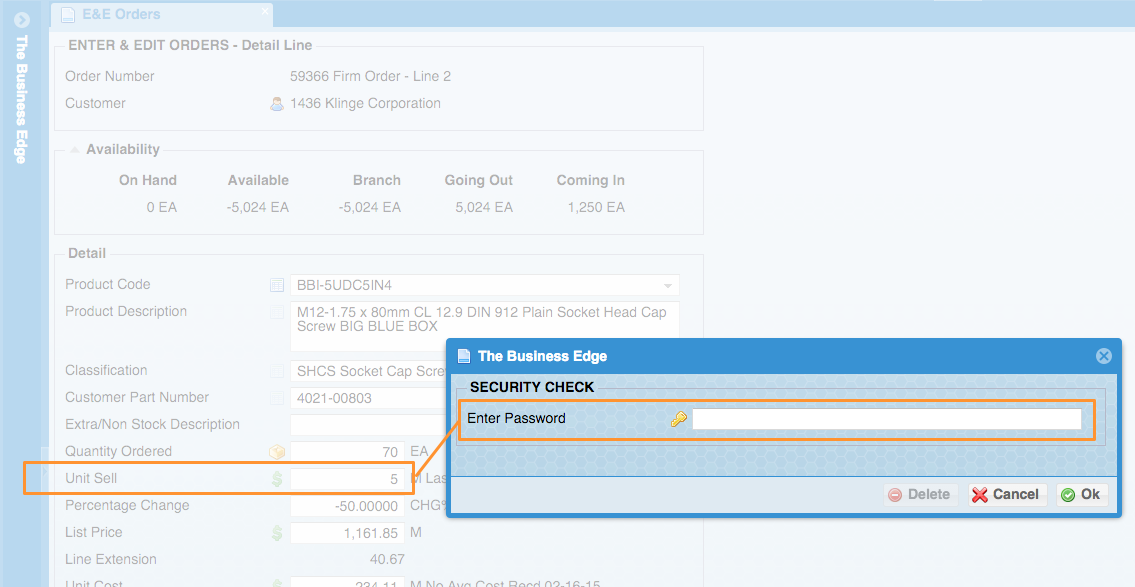Click the Going Out value 5,024 EA

click(484, 208)
